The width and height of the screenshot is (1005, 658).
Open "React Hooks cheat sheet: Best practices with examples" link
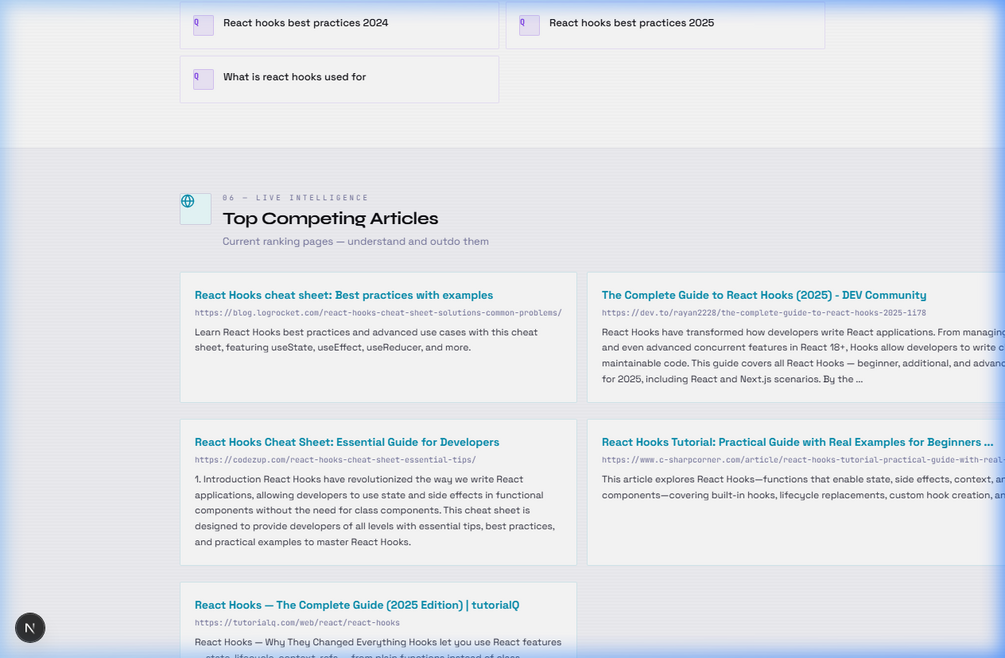344,295
